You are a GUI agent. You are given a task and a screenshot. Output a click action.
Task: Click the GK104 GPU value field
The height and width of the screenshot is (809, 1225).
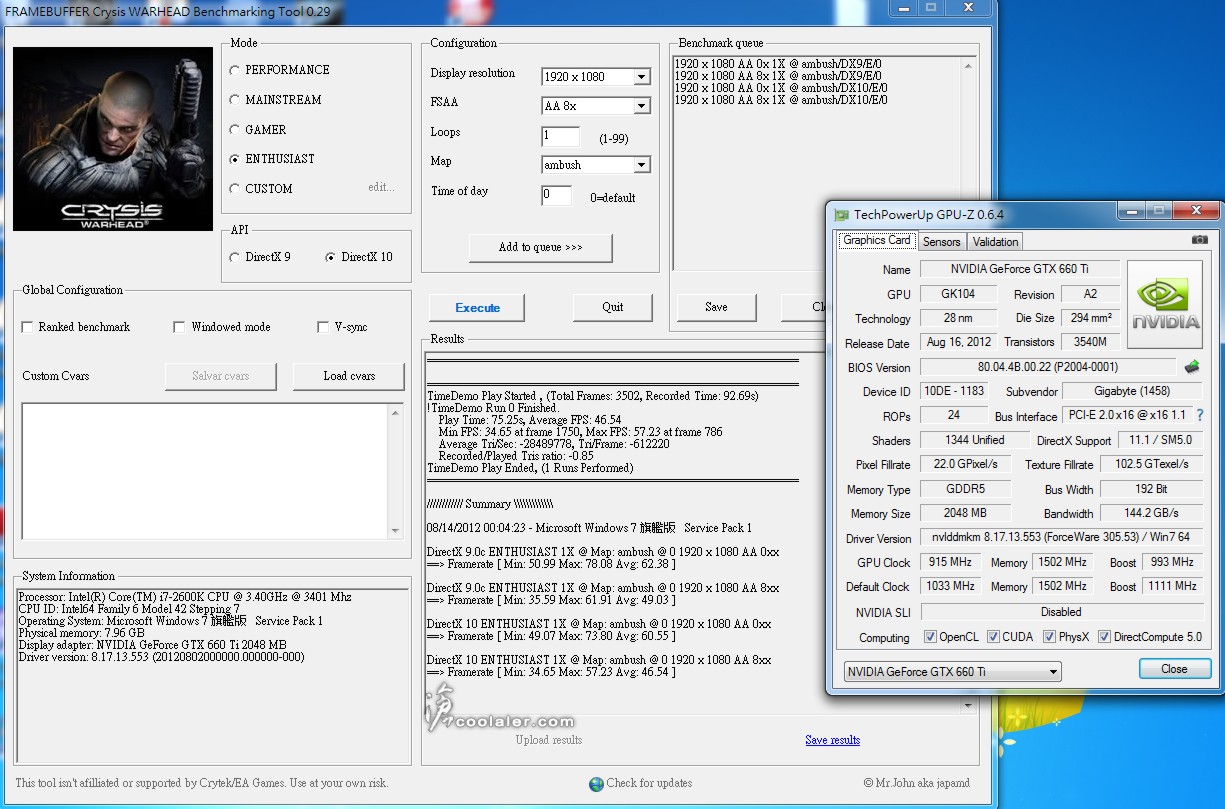click(x=960, y=294)
